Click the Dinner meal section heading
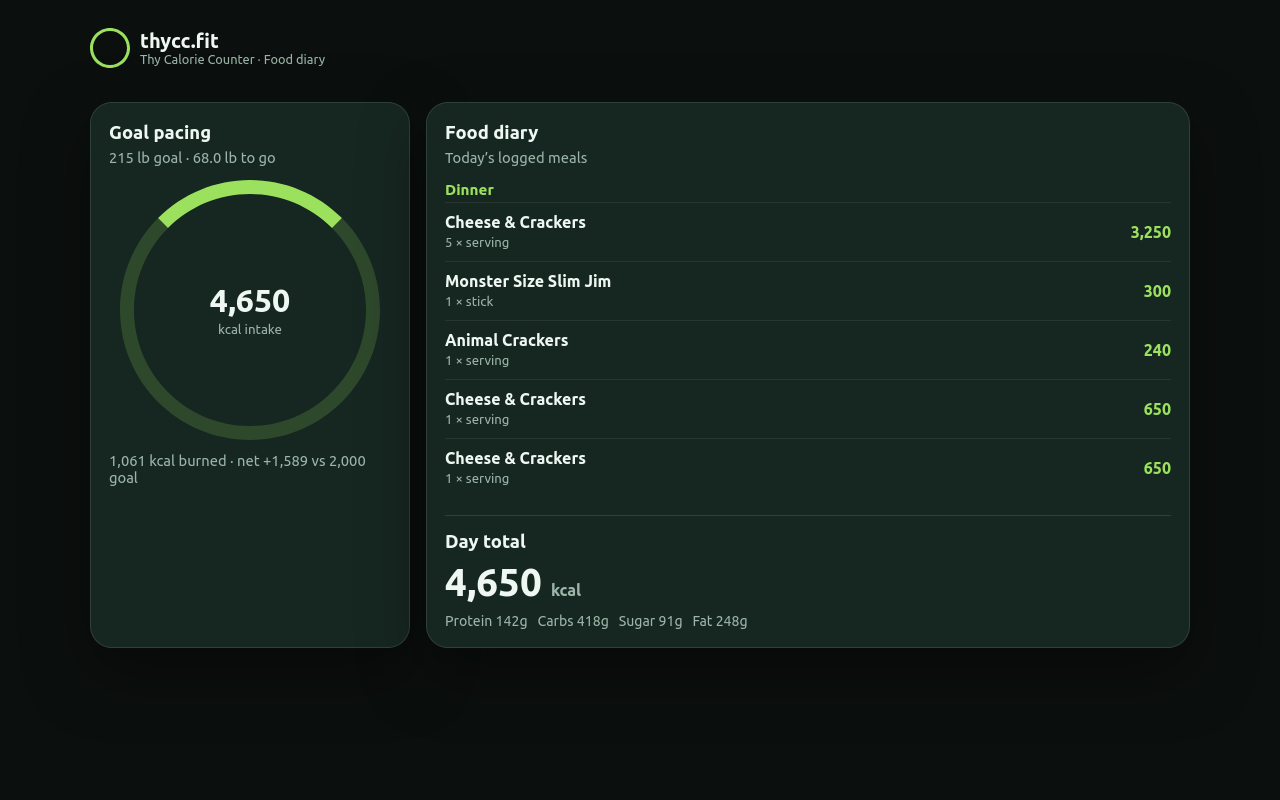 point(469,190)
